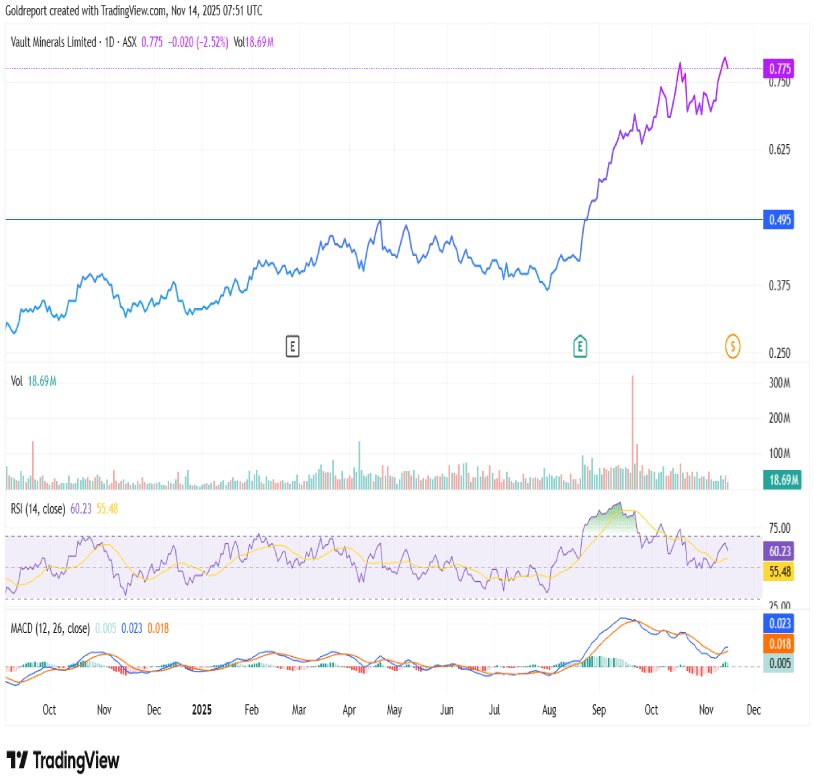Viewport: 814px width, 776px height.
Task: Select the blue 0.495 horizontal line label
Action: pyautogui.click(x=780, y=220)
